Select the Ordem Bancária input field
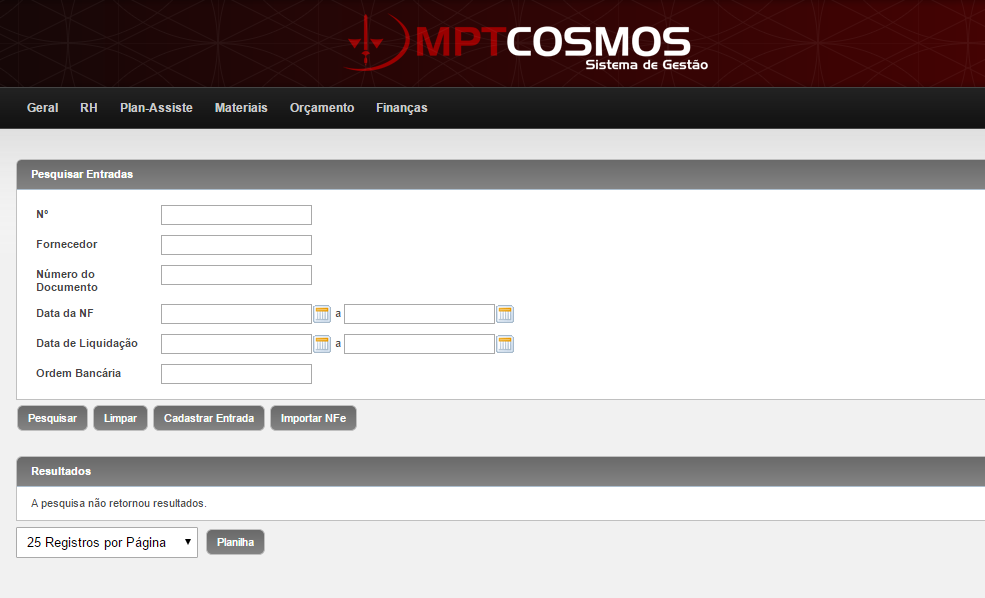This screenshot has width=985, height=598. (236, 374)
